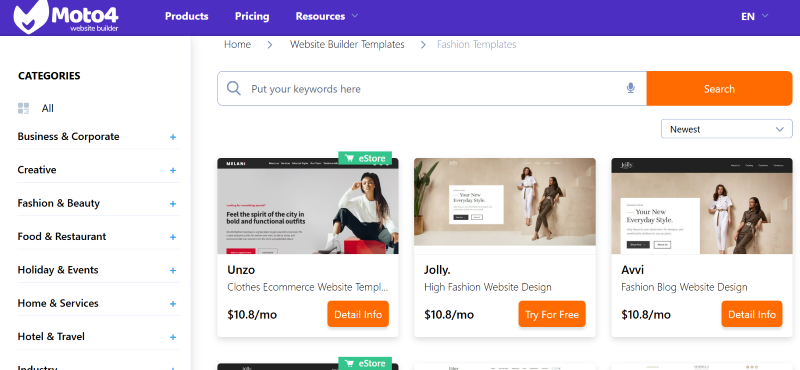The image size is (800, 370).
Task: Click the Moto4 website builder logo
Action: click(66, 16)
